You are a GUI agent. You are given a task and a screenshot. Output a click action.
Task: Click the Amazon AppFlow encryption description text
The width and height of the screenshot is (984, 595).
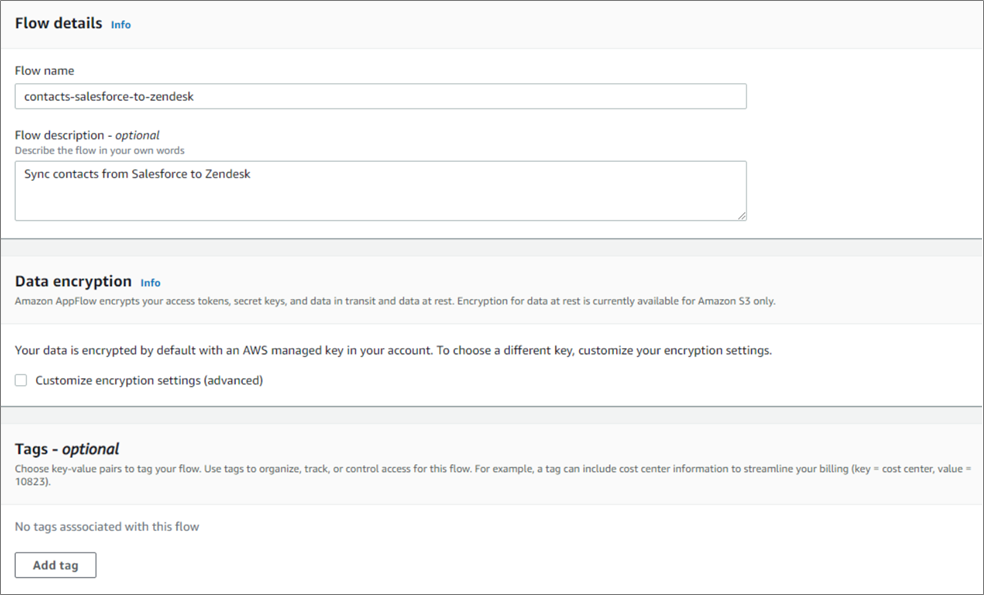[395, 301]
